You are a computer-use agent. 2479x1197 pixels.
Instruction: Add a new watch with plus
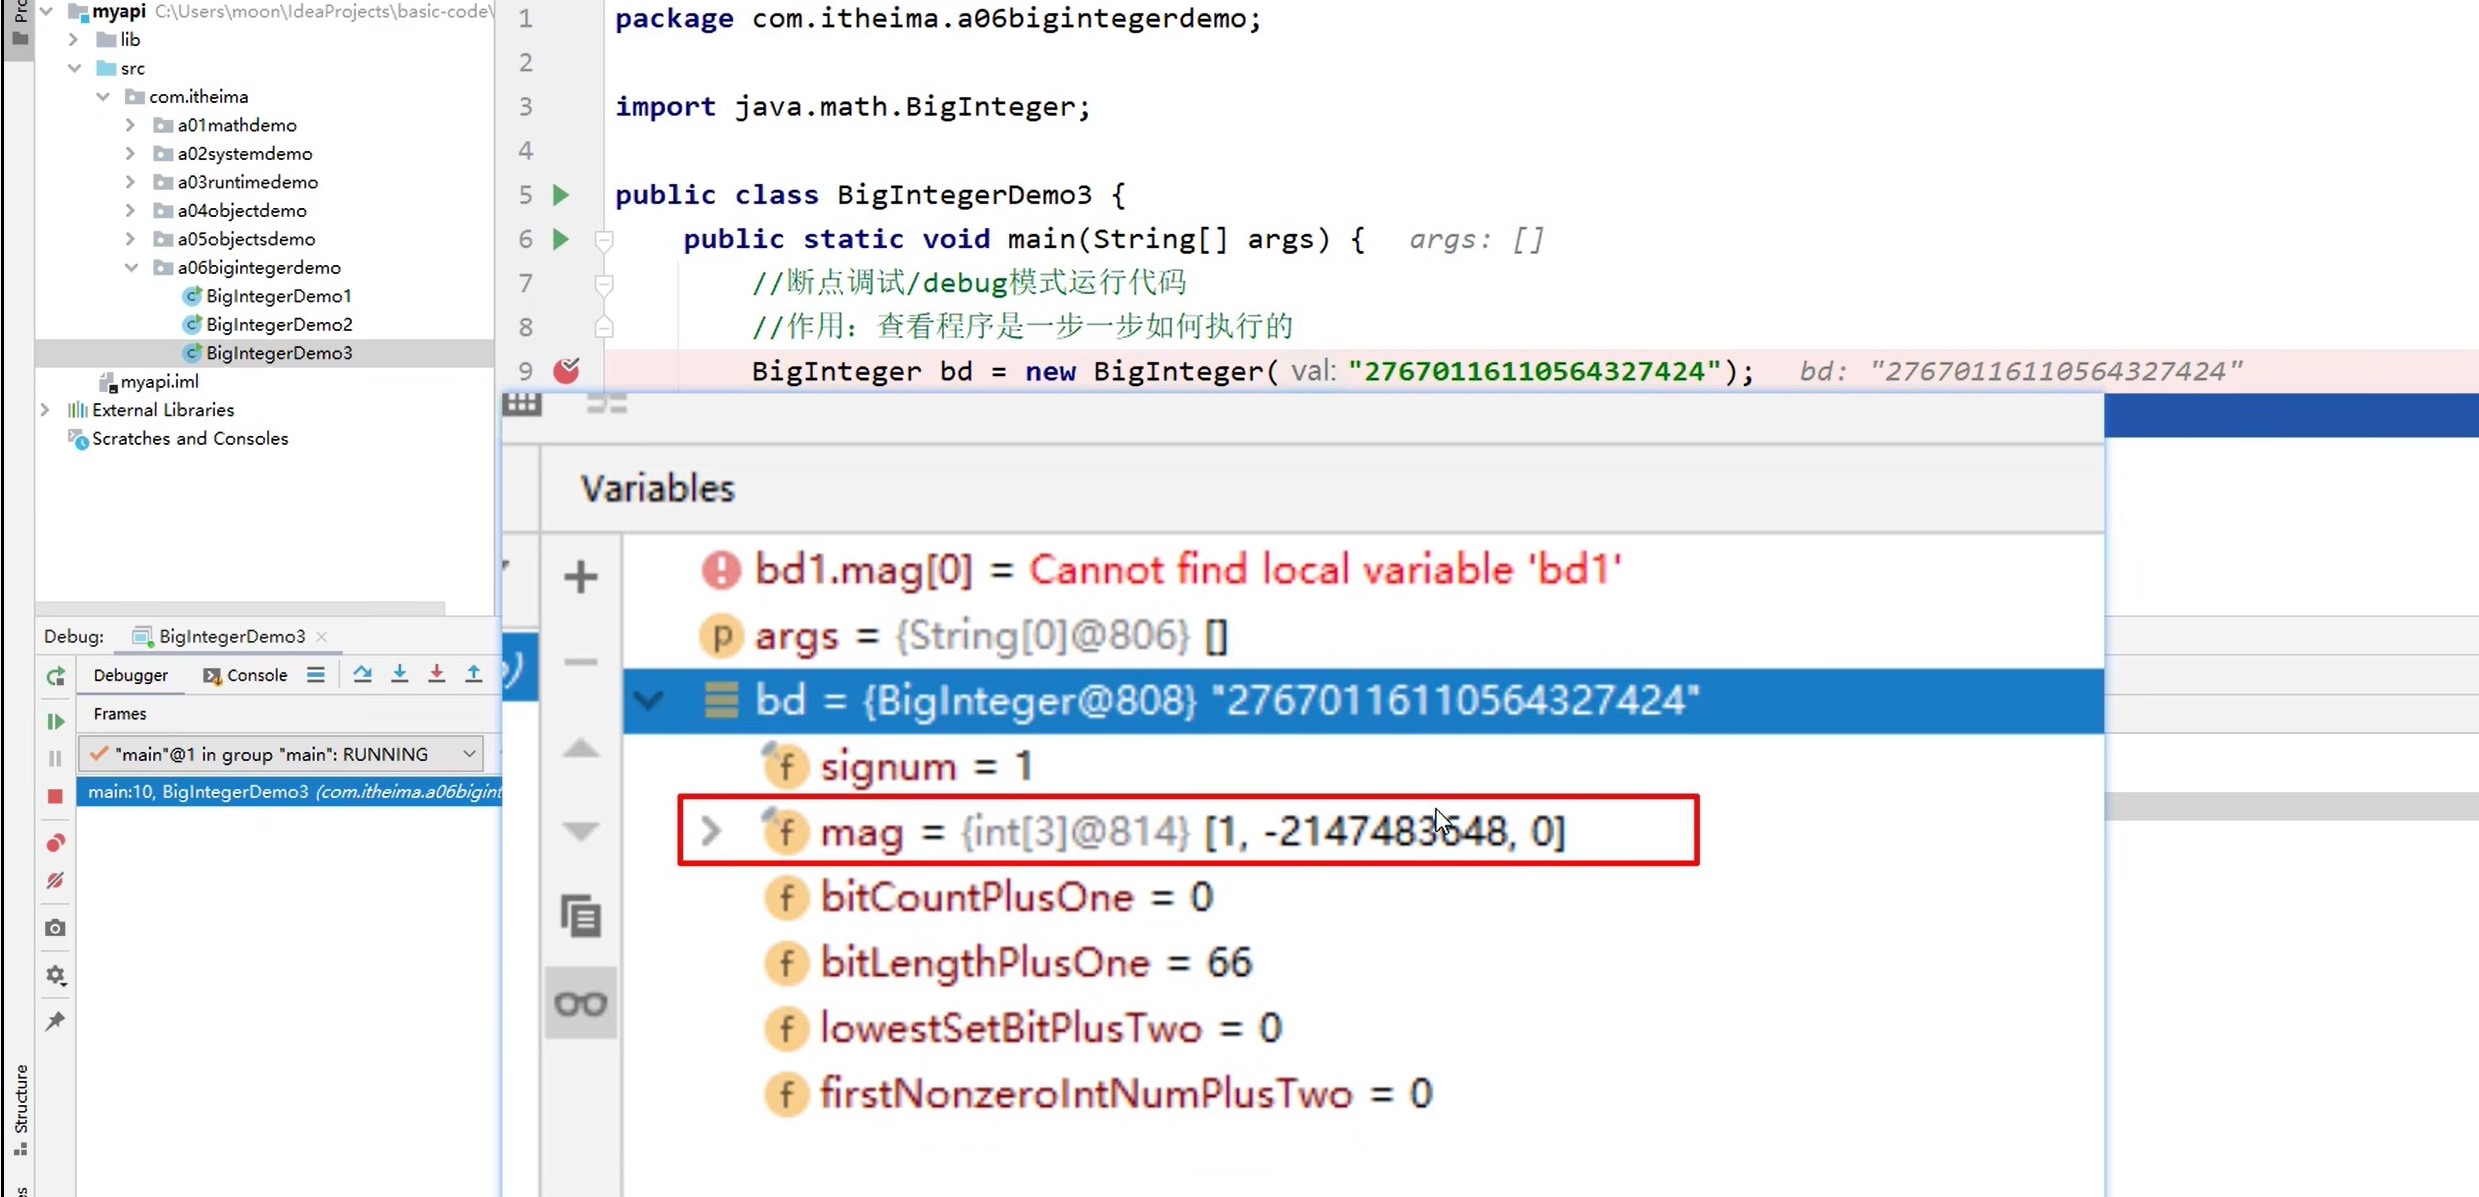tap(580, 577)
